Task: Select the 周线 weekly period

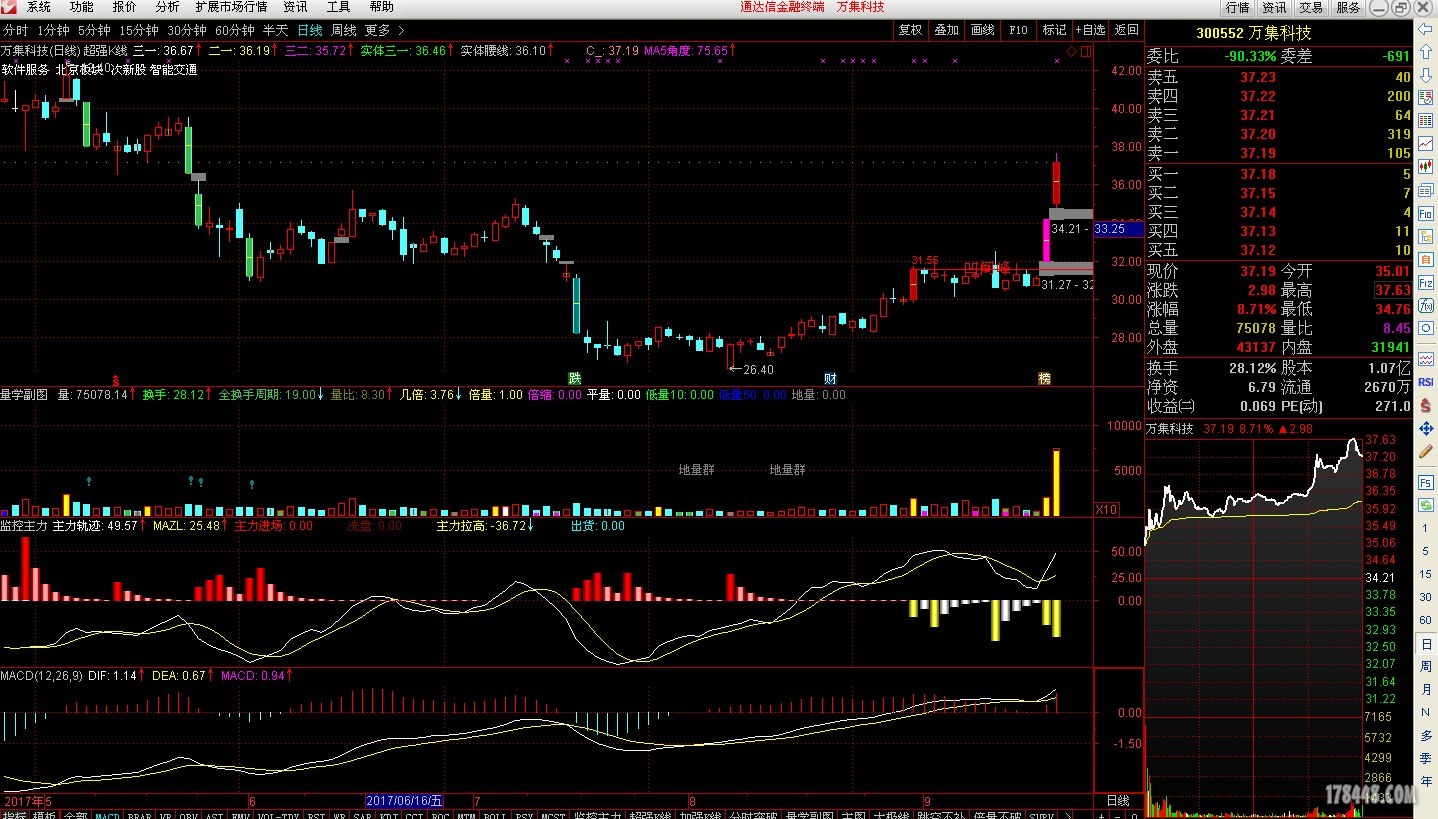Action: (x=343, y=30)
